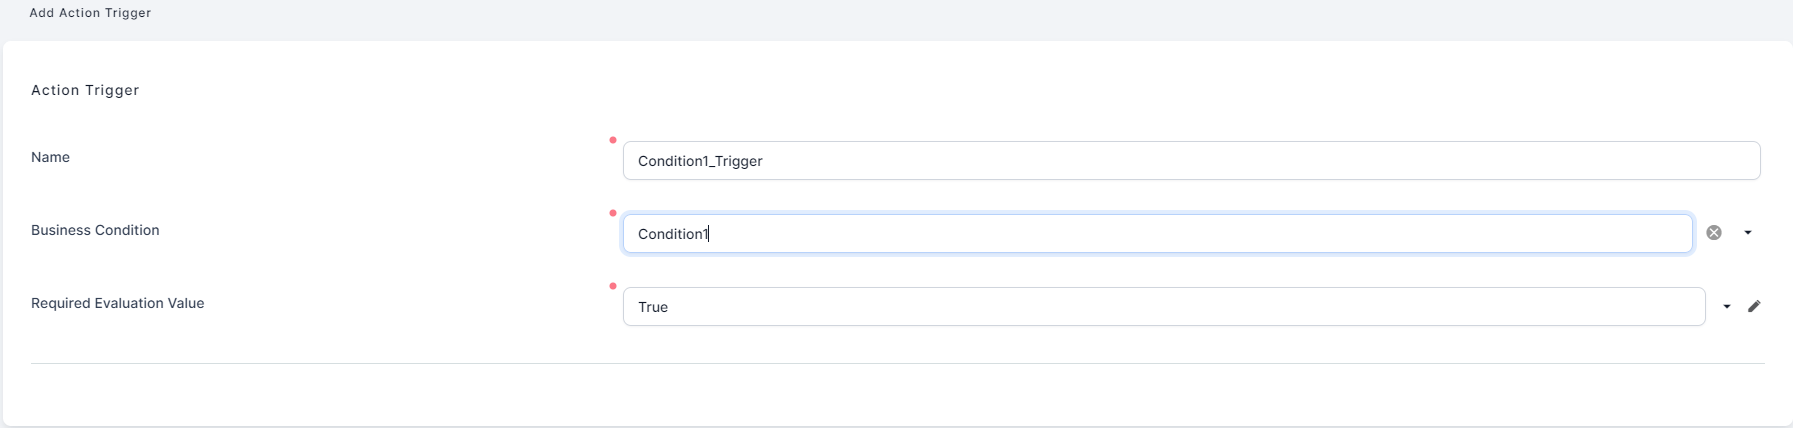
Task: Click the Name field label
Action: (x=51, y=157)
